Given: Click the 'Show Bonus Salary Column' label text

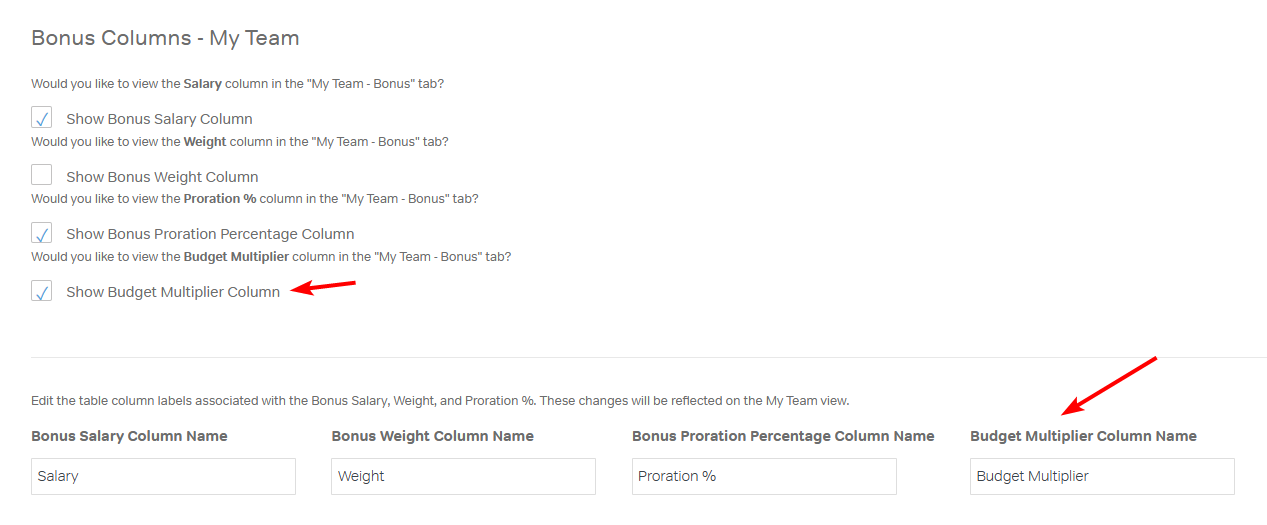Looking at the screenshot, I should 159,119.
